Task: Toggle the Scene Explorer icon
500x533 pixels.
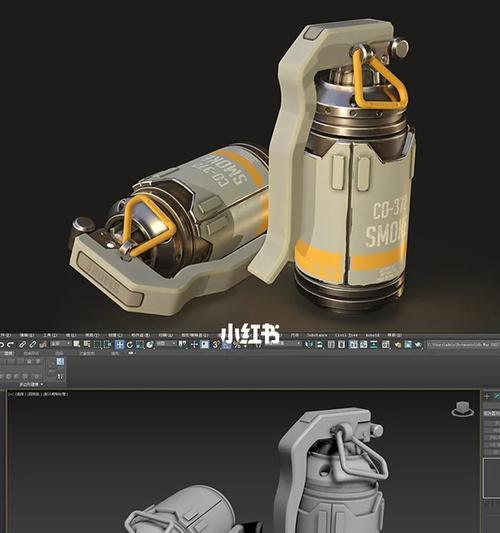Action: click(x=331, y=344)
